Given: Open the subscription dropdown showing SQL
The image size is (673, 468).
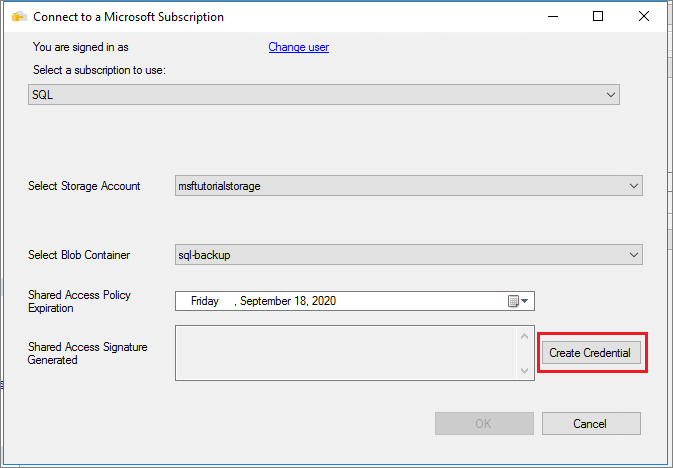Looking at the screenshot, I should pyautogui.click(x=611, y=95).
